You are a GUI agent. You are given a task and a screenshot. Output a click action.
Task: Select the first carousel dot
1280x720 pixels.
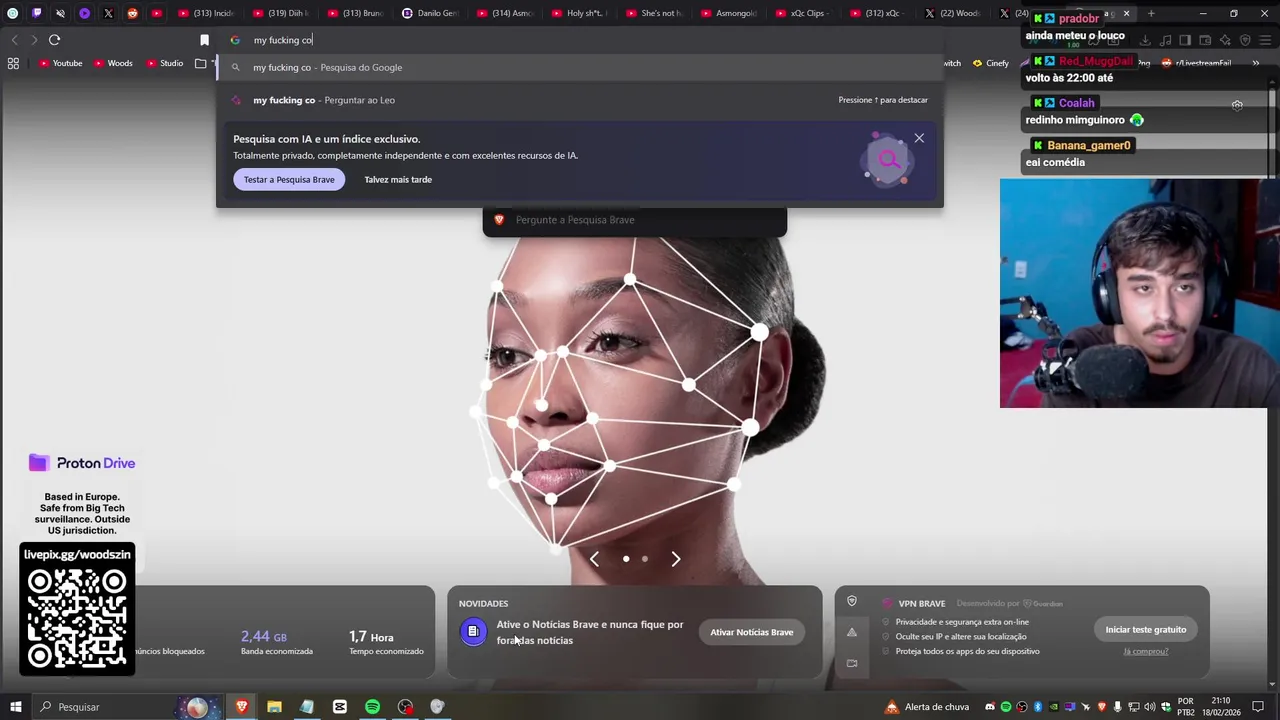pos(626,559)
